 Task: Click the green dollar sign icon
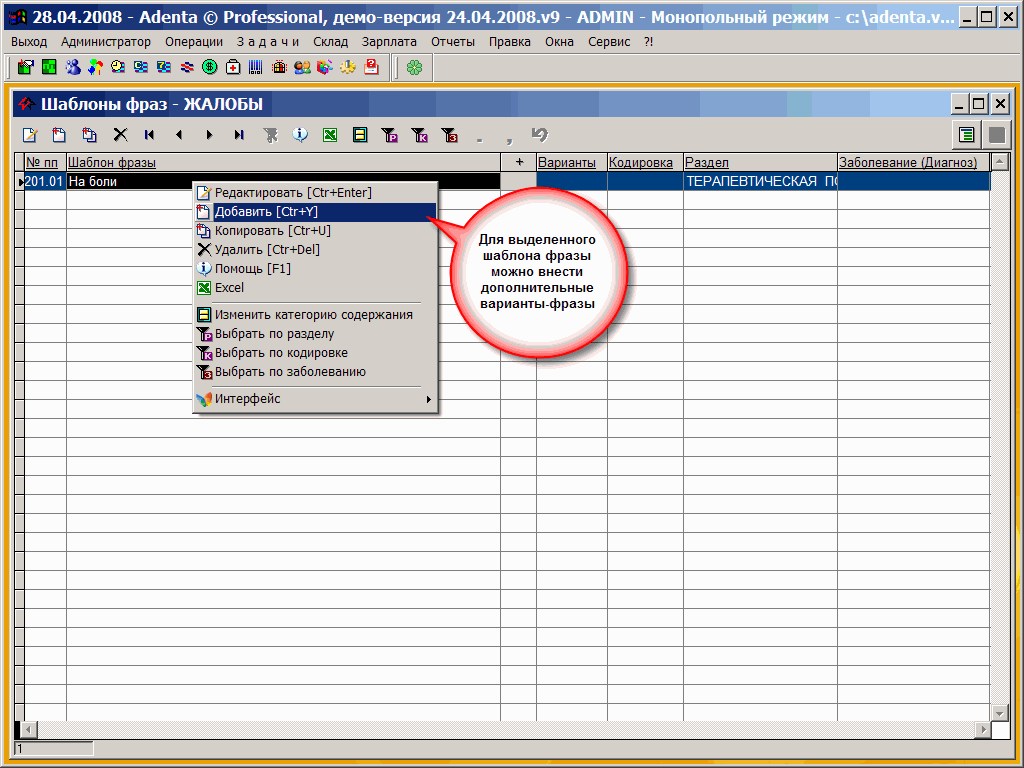tap(210, 67)
